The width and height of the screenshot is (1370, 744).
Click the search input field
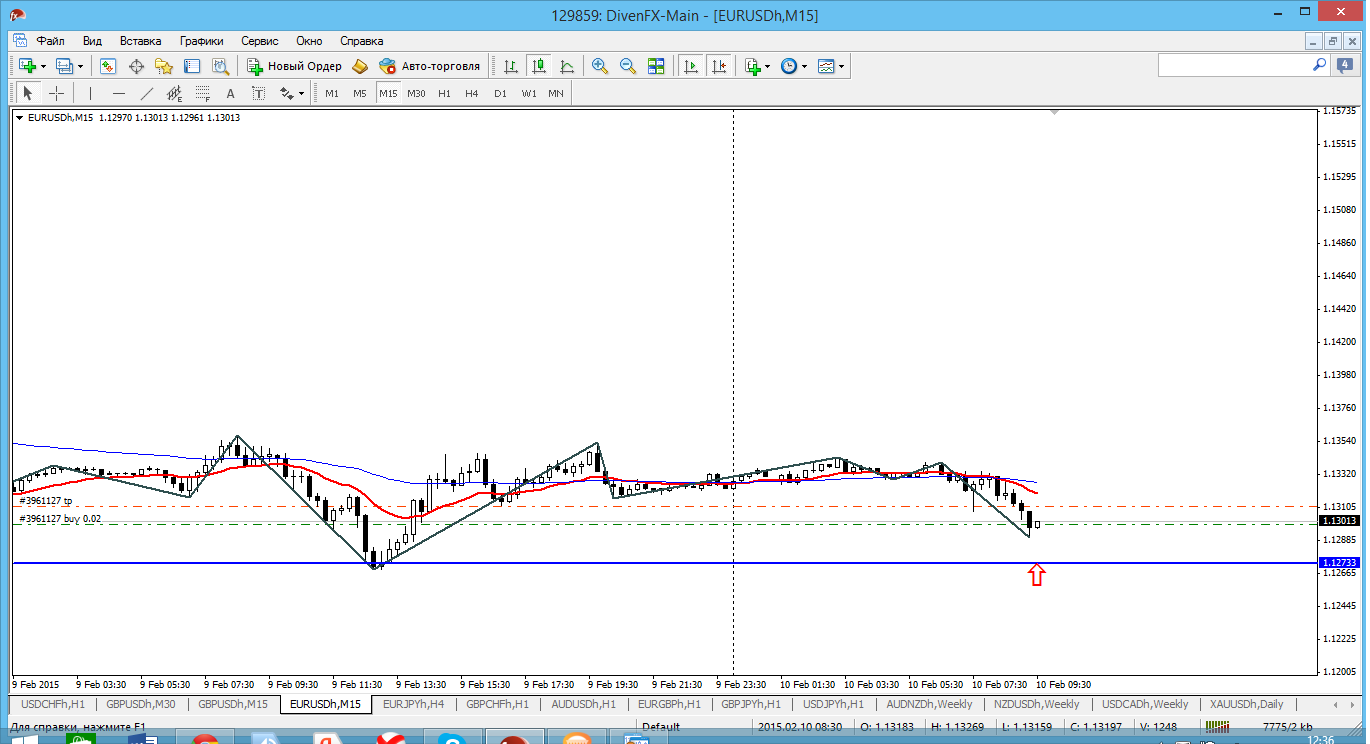click(1234, 65)
